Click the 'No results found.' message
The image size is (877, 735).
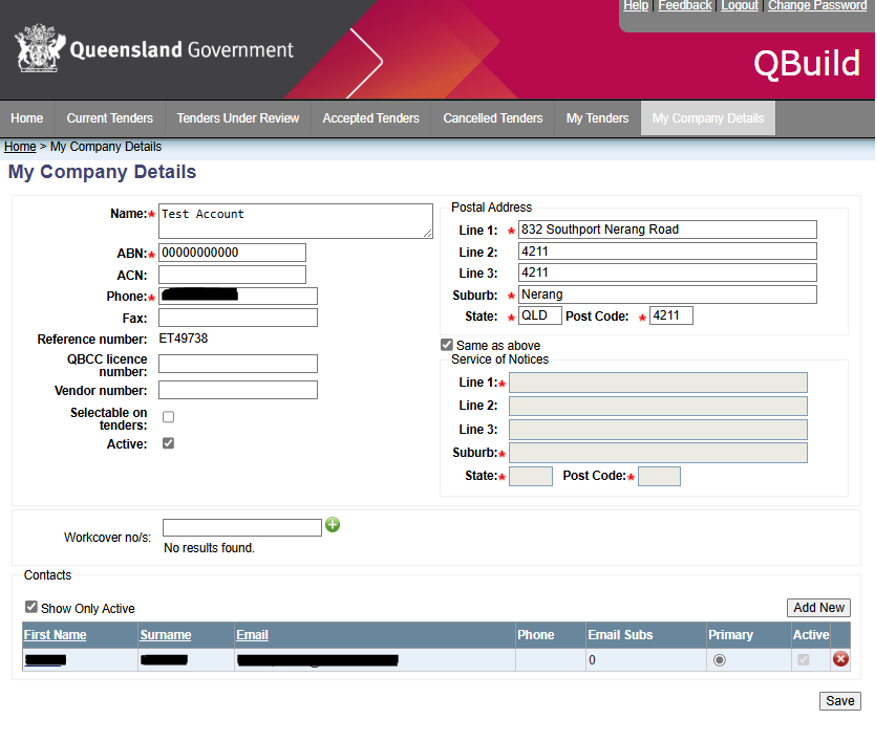(x=209, y=548)
